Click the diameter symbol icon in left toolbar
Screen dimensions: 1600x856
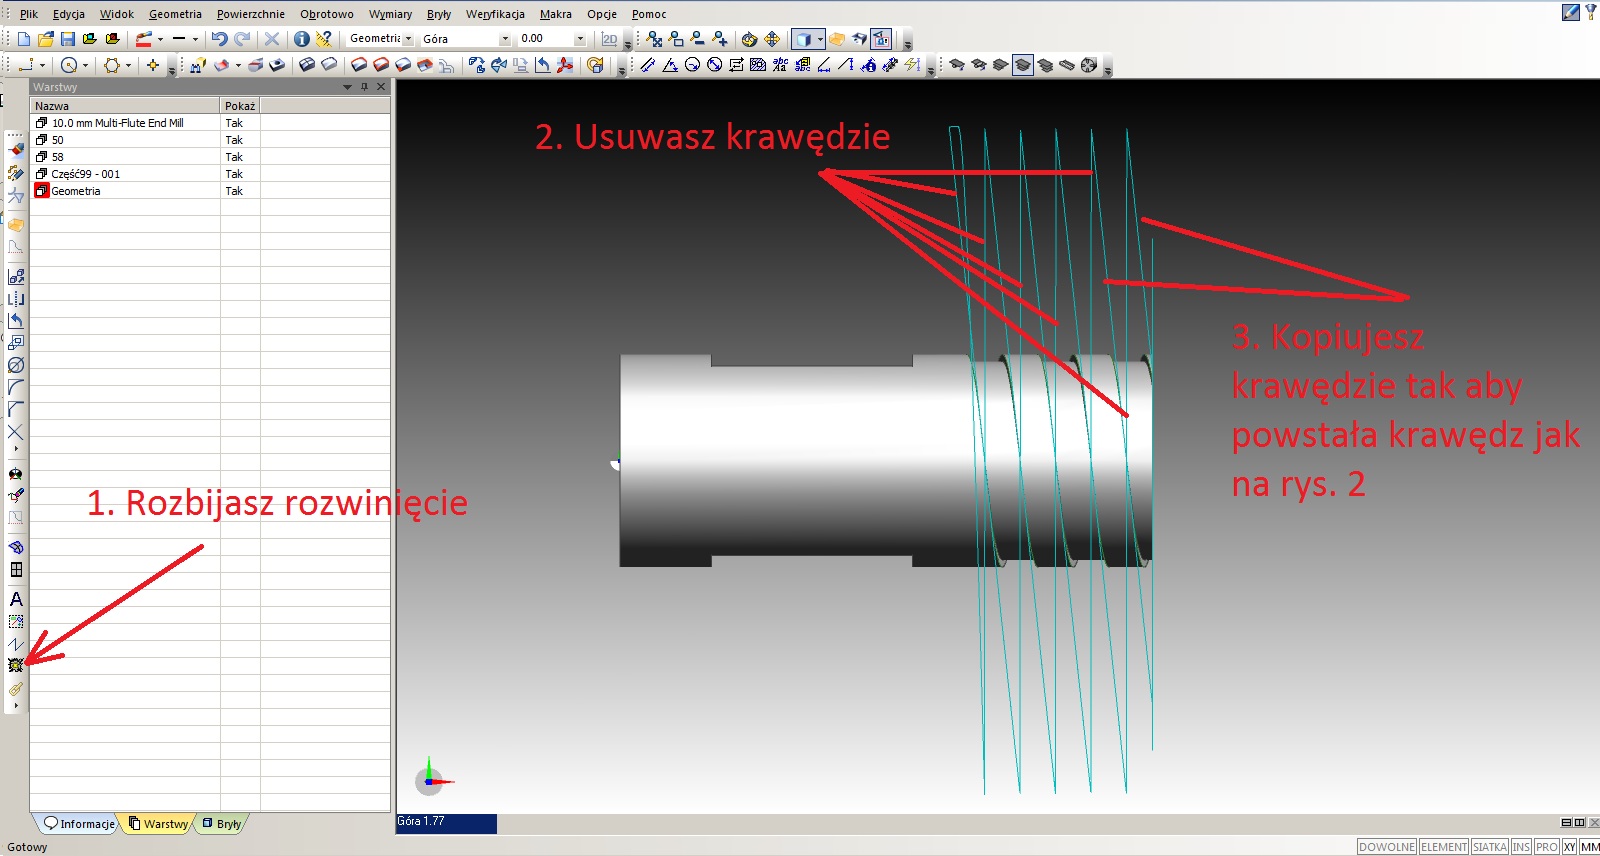click(16, 365)
